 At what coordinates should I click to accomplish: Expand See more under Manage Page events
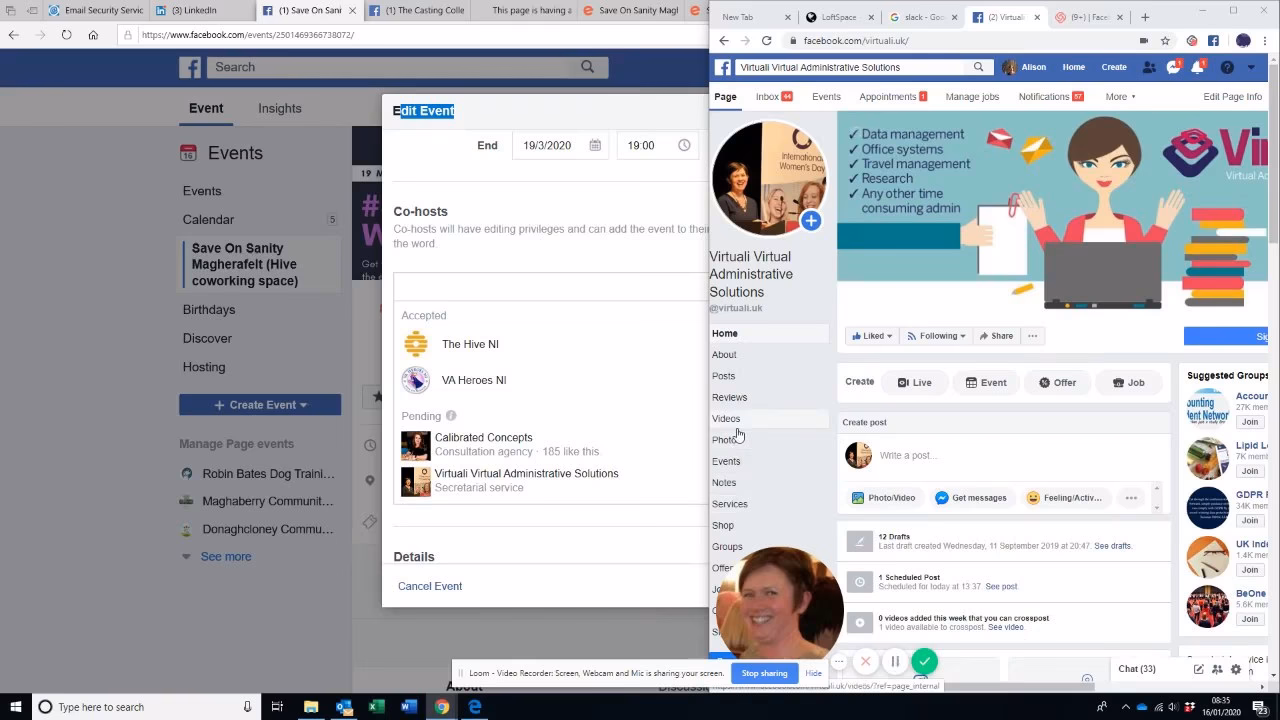[x=225, y=557]
